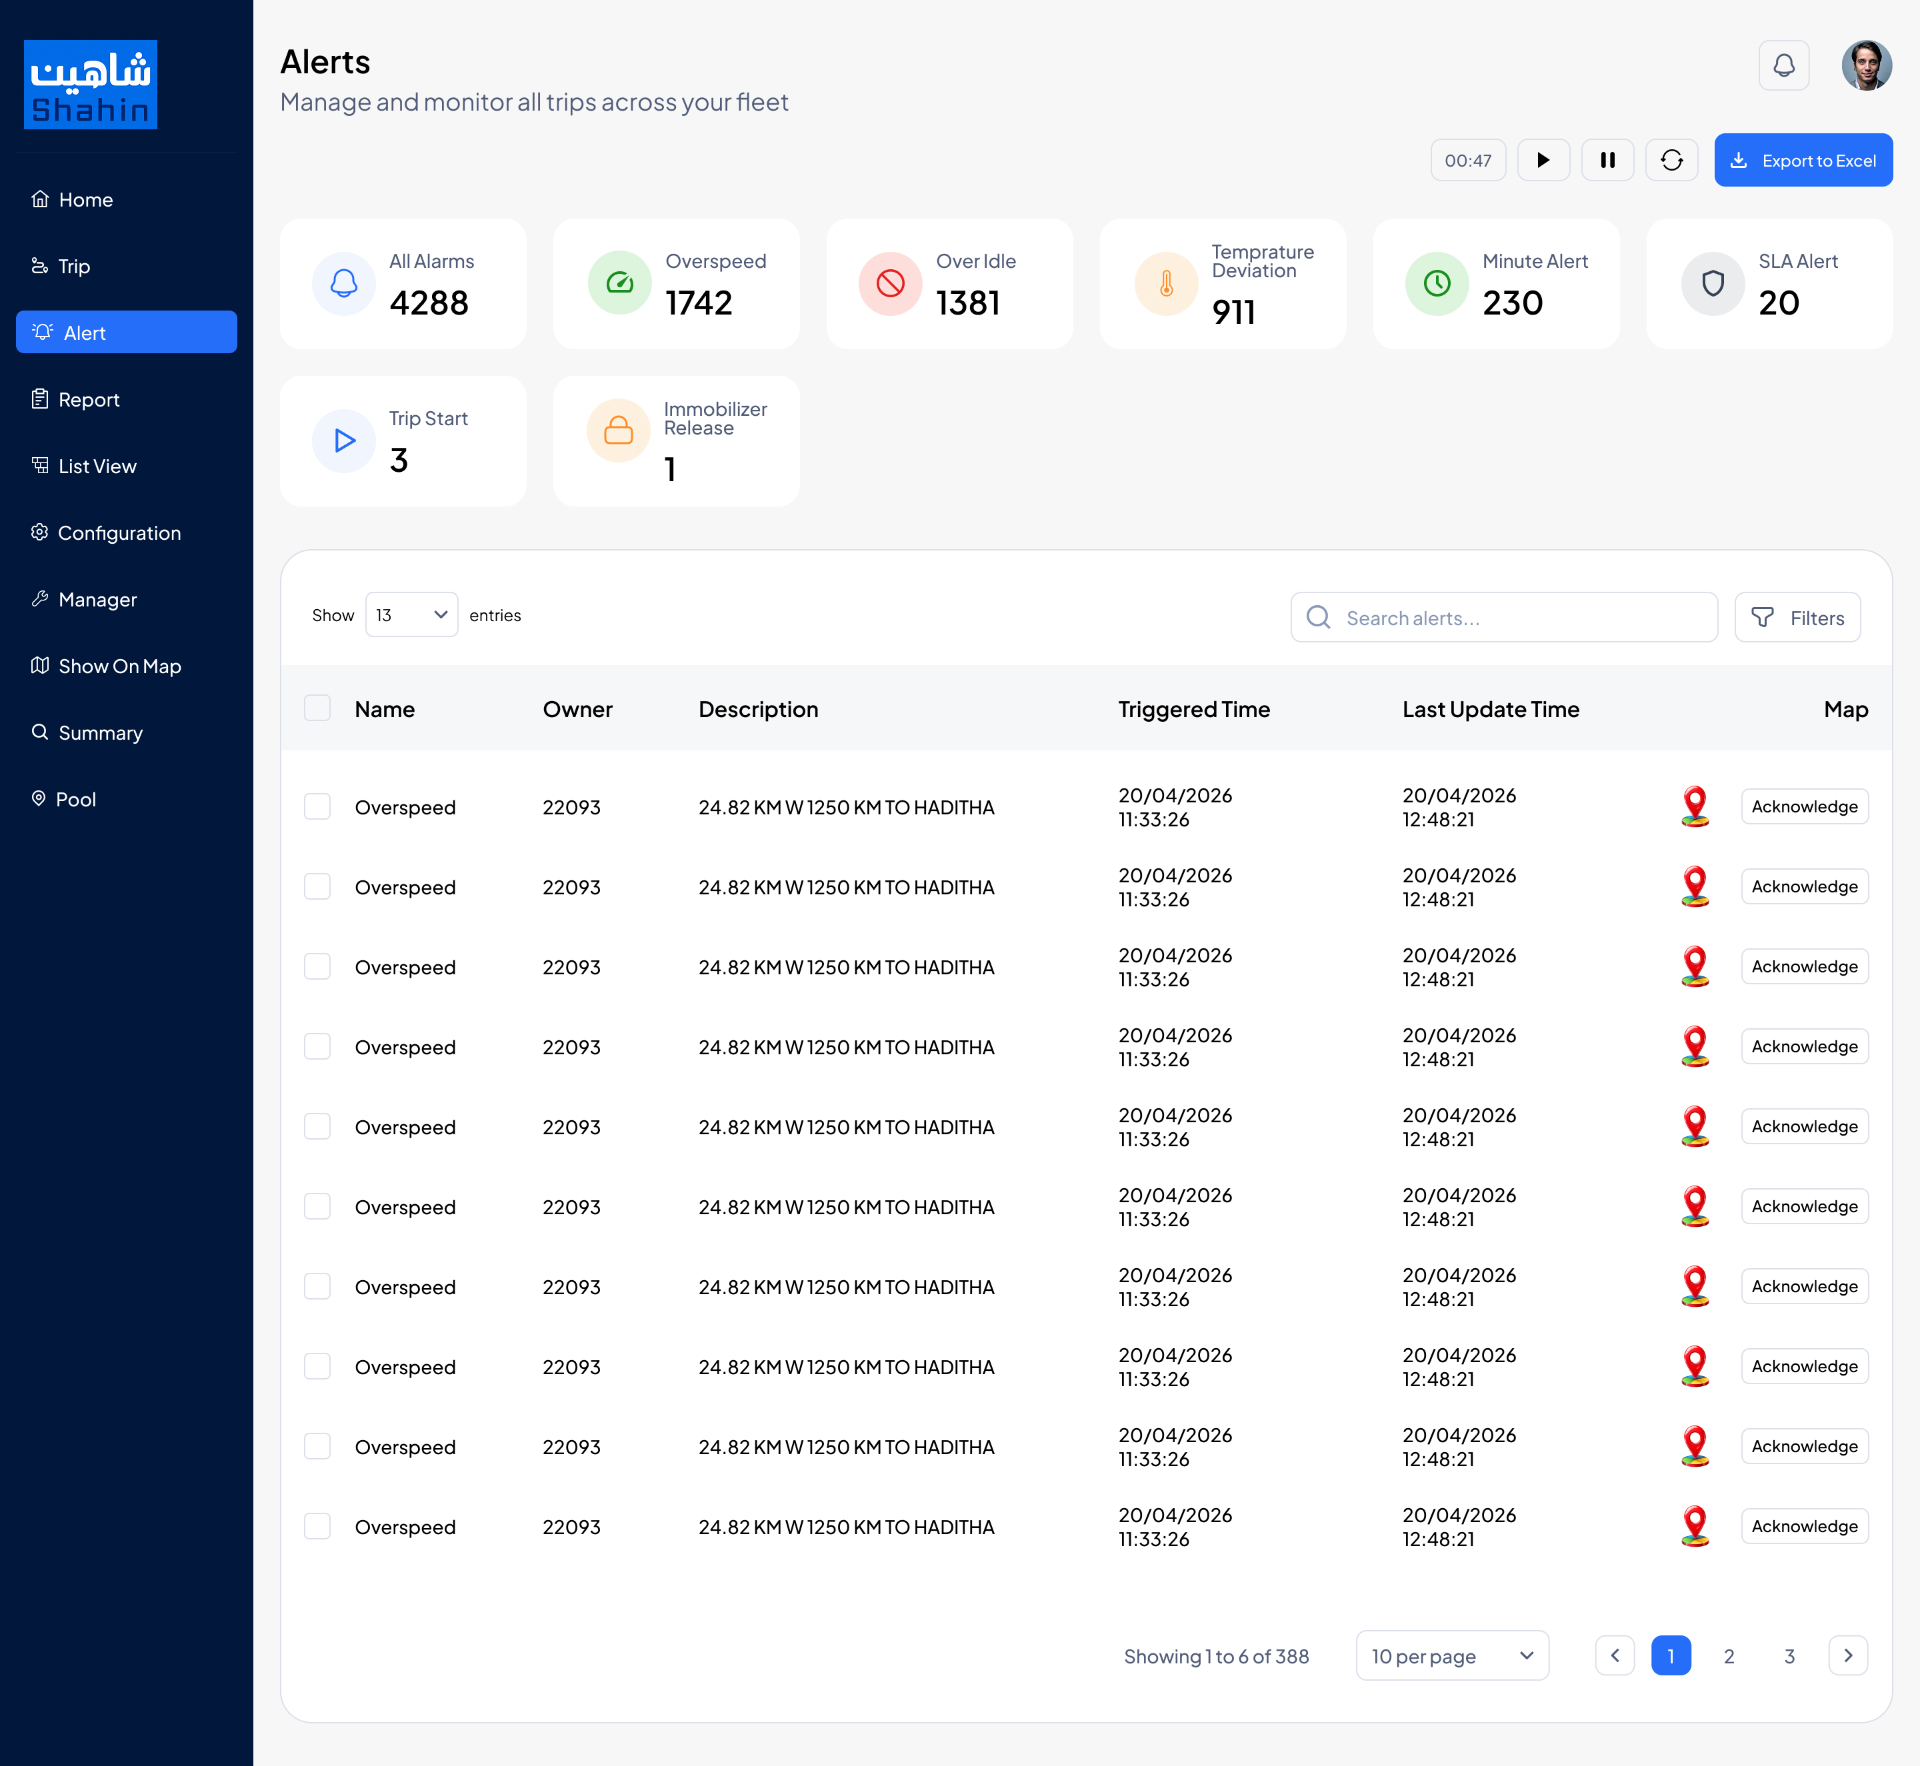Check the fifth Overspeed row checkbox

pos(317,1126)
